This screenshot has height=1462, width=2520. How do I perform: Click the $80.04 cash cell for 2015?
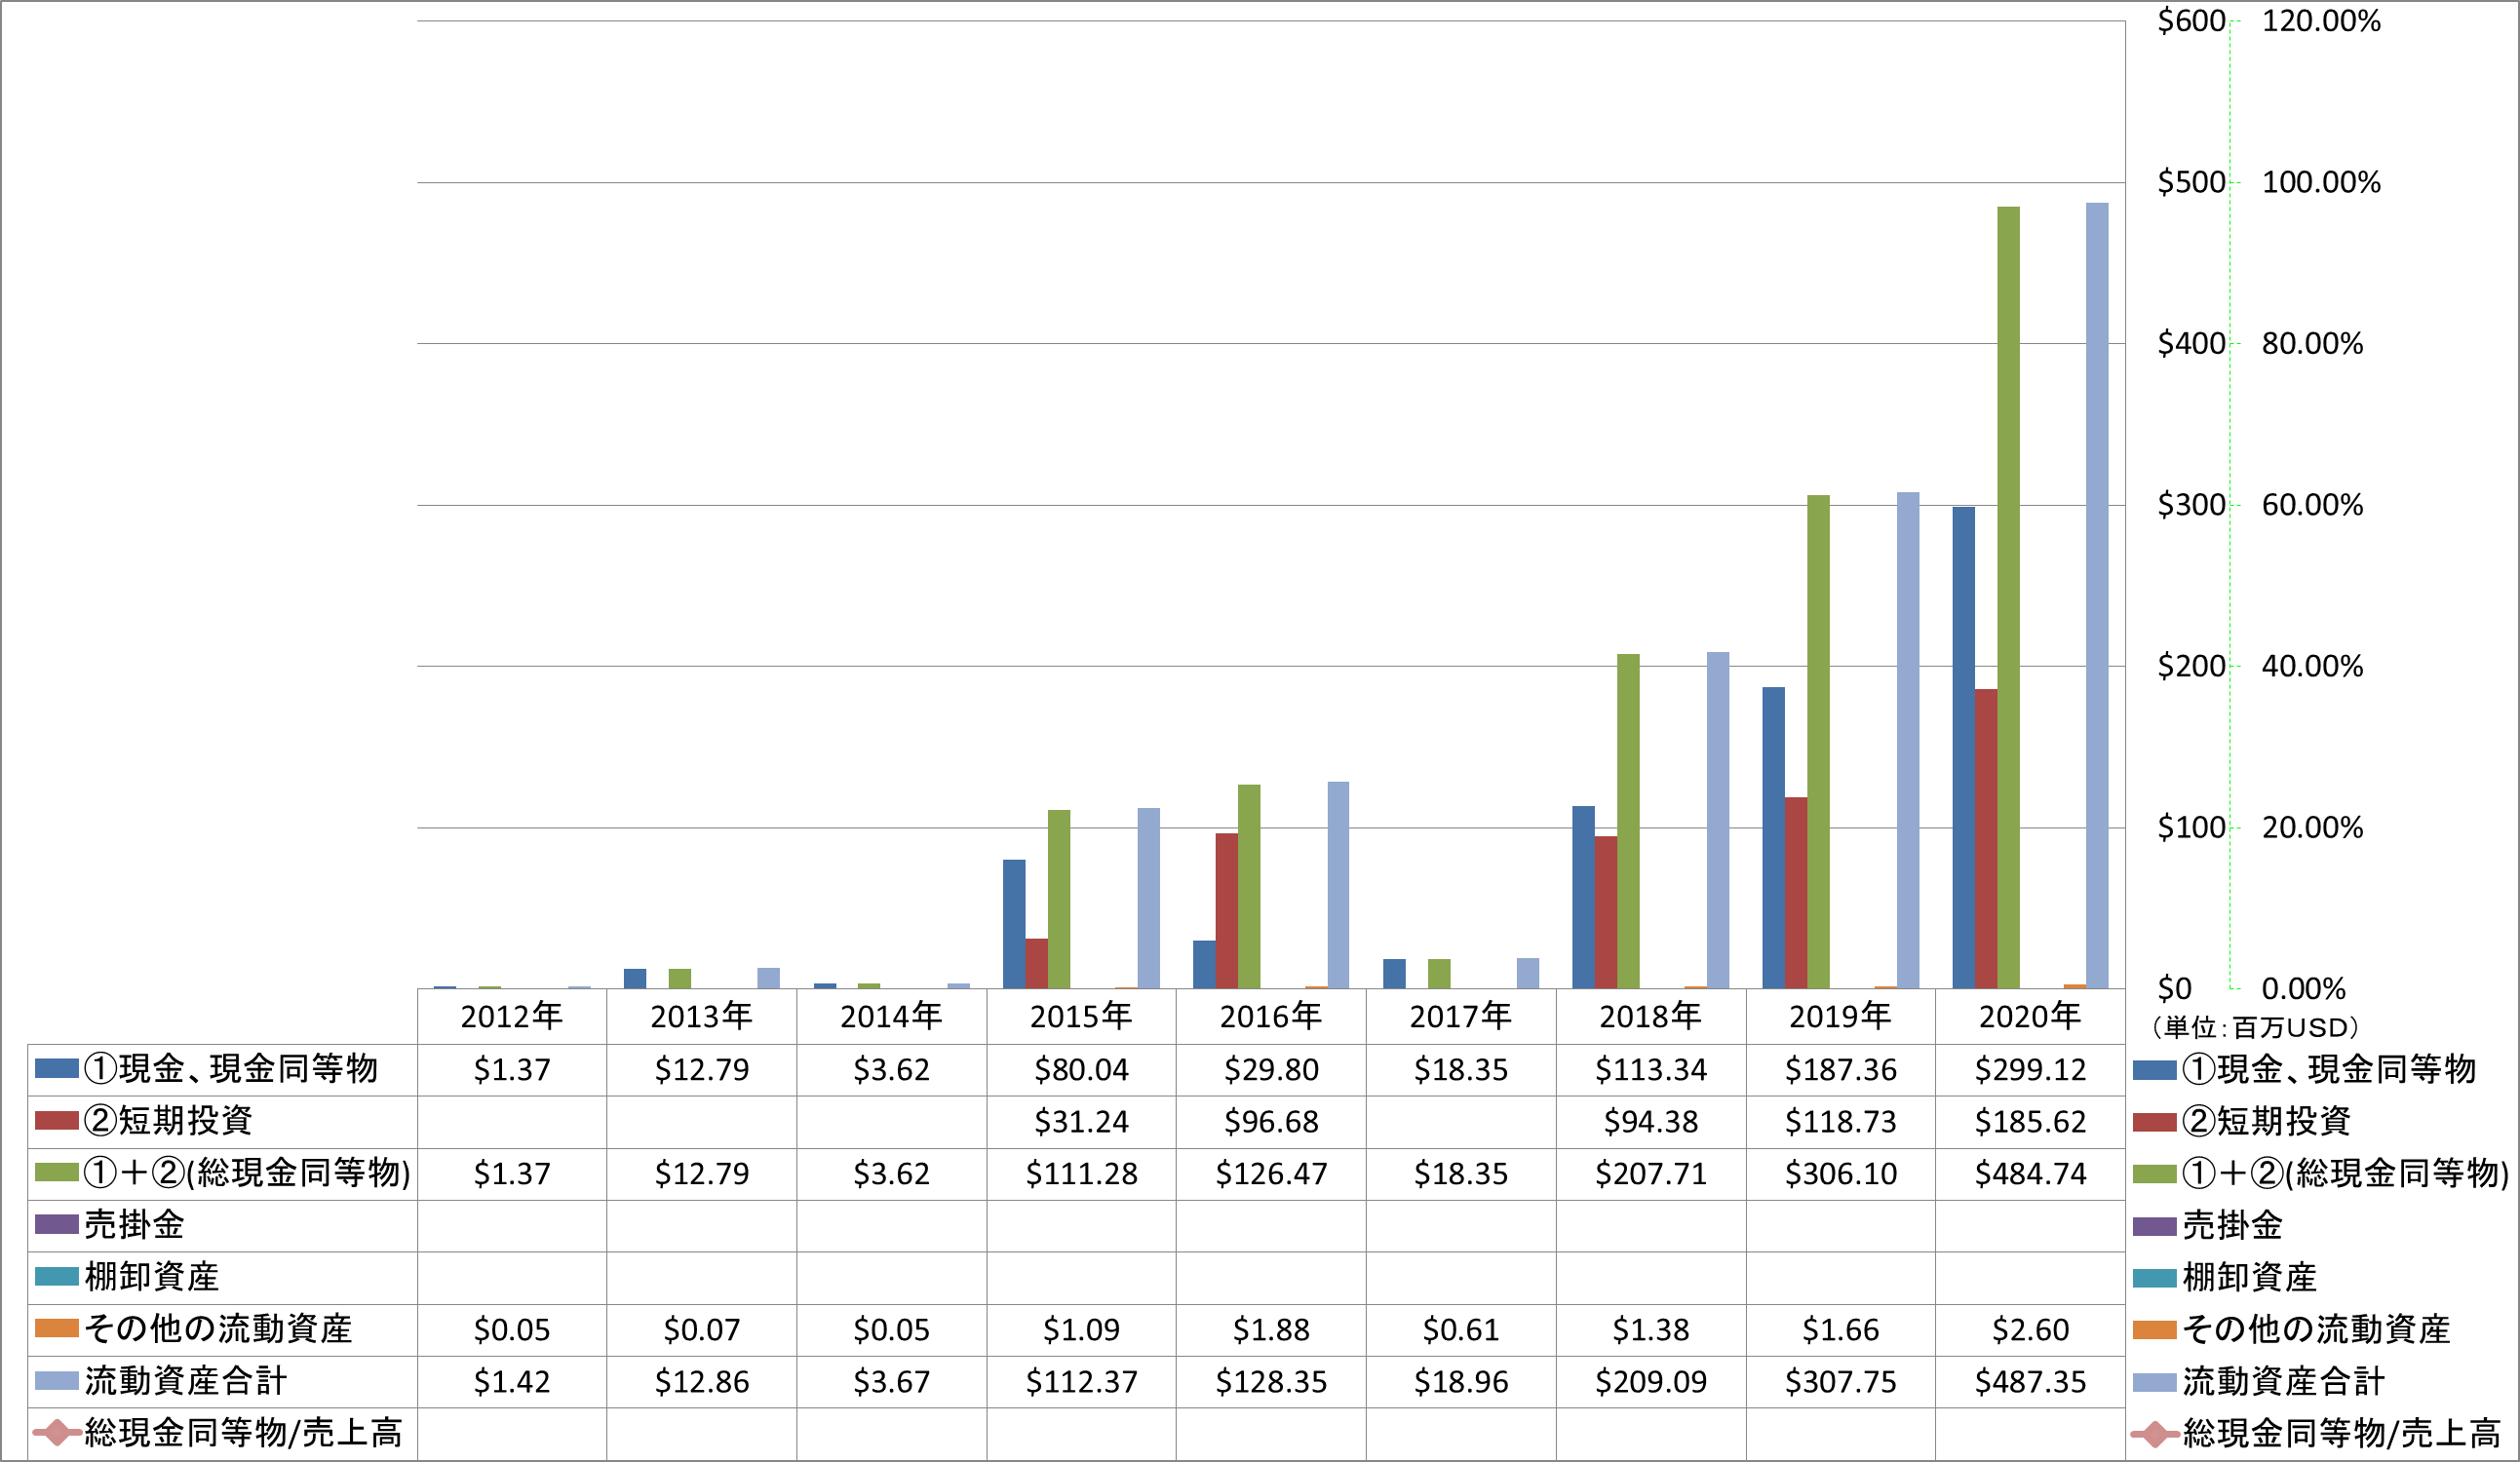pyautogui.click(x=1081, y=1070)
